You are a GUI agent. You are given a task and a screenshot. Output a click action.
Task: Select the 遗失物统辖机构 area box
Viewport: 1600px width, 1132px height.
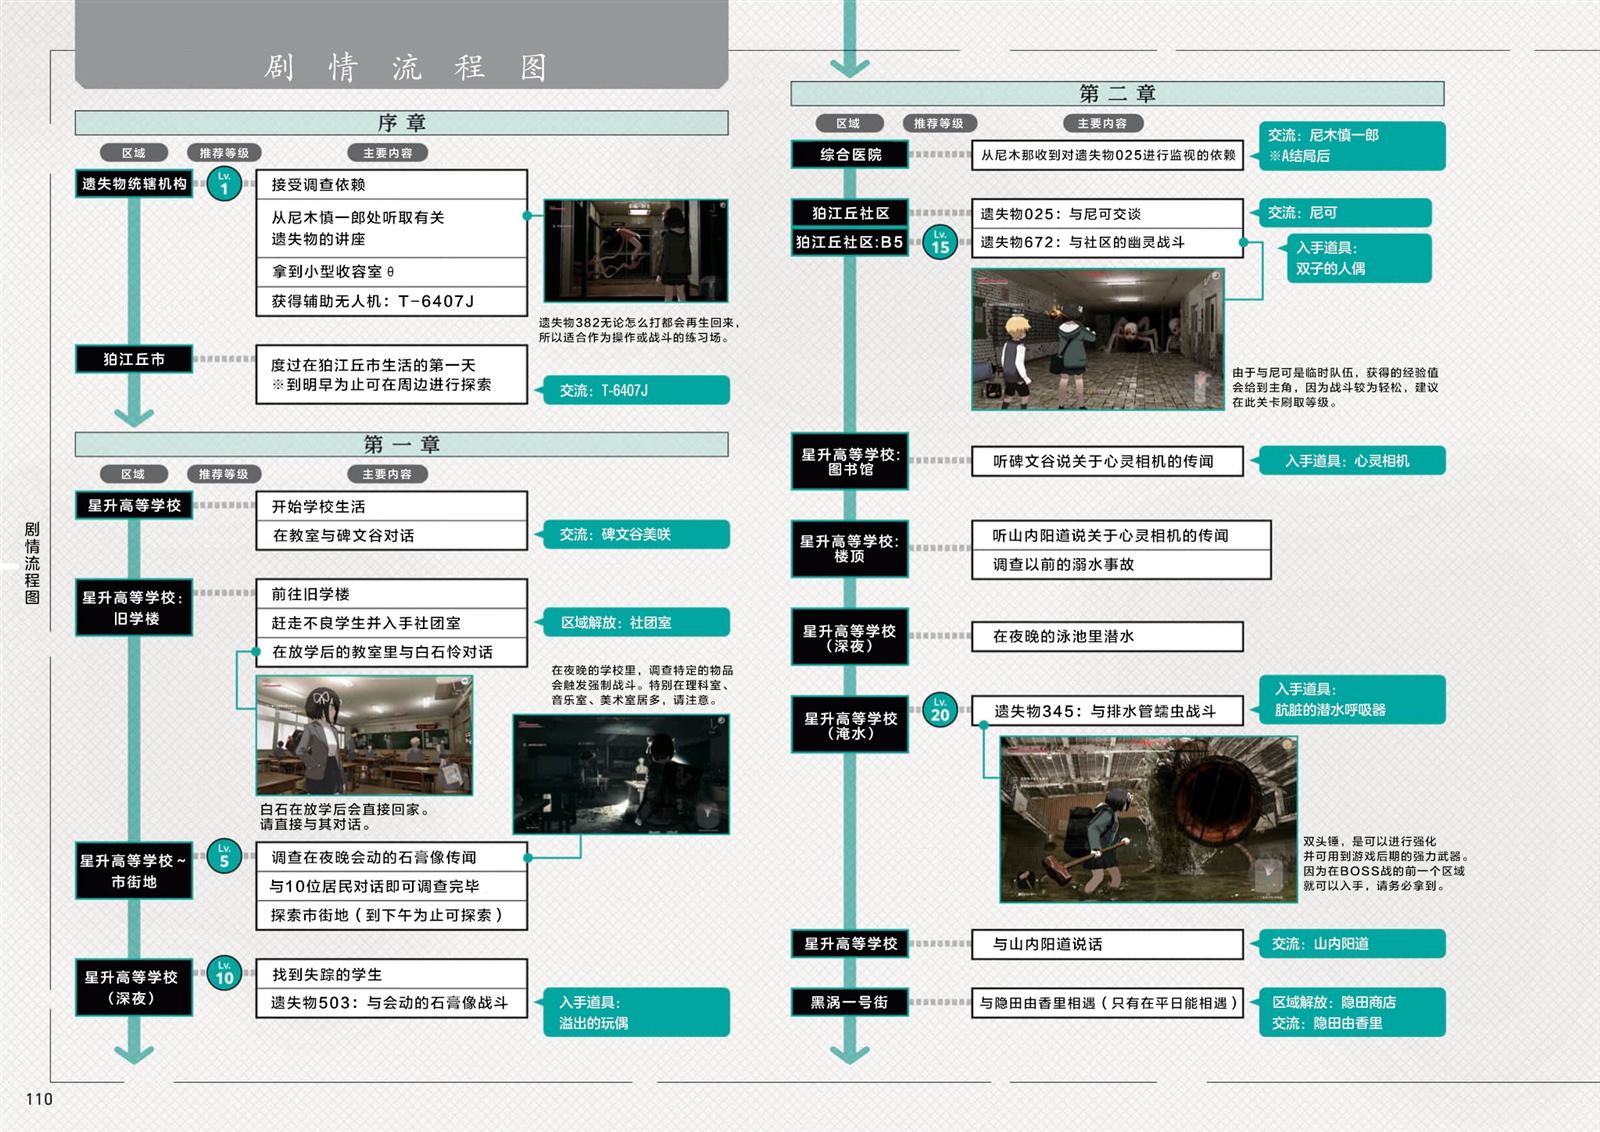coord(134,184)
